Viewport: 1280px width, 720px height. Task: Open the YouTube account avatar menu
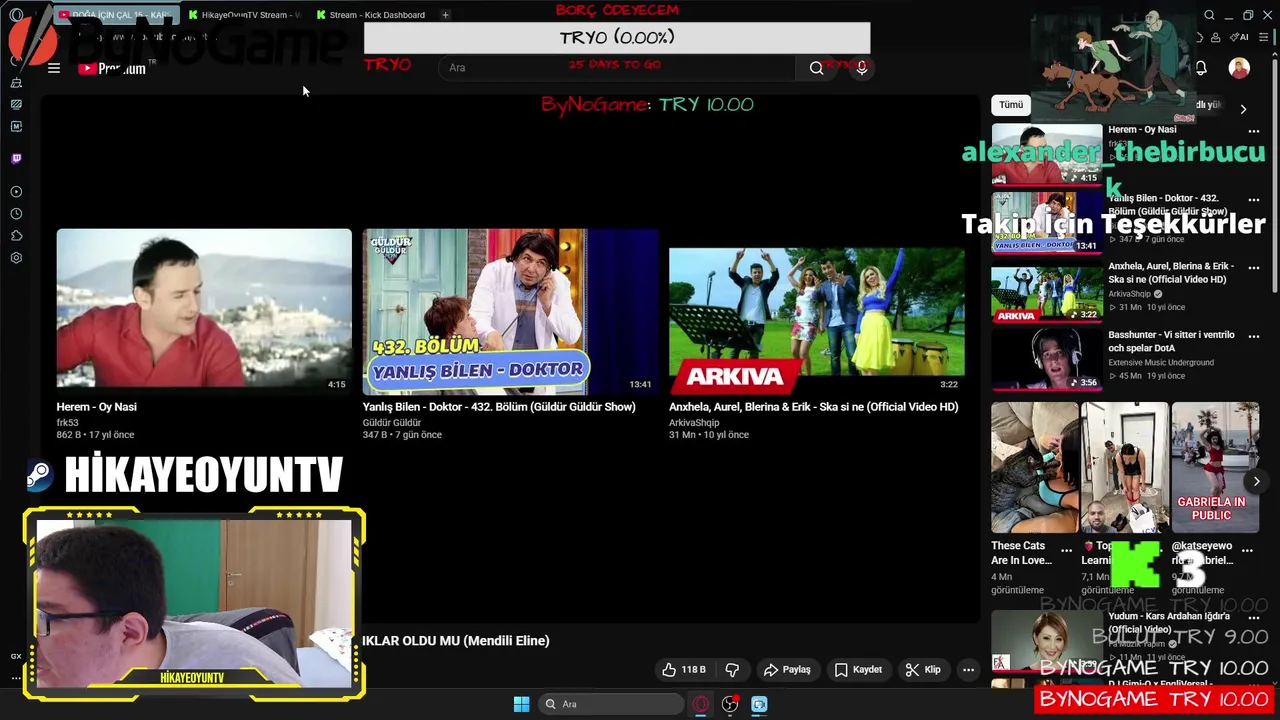[1239, 68]
